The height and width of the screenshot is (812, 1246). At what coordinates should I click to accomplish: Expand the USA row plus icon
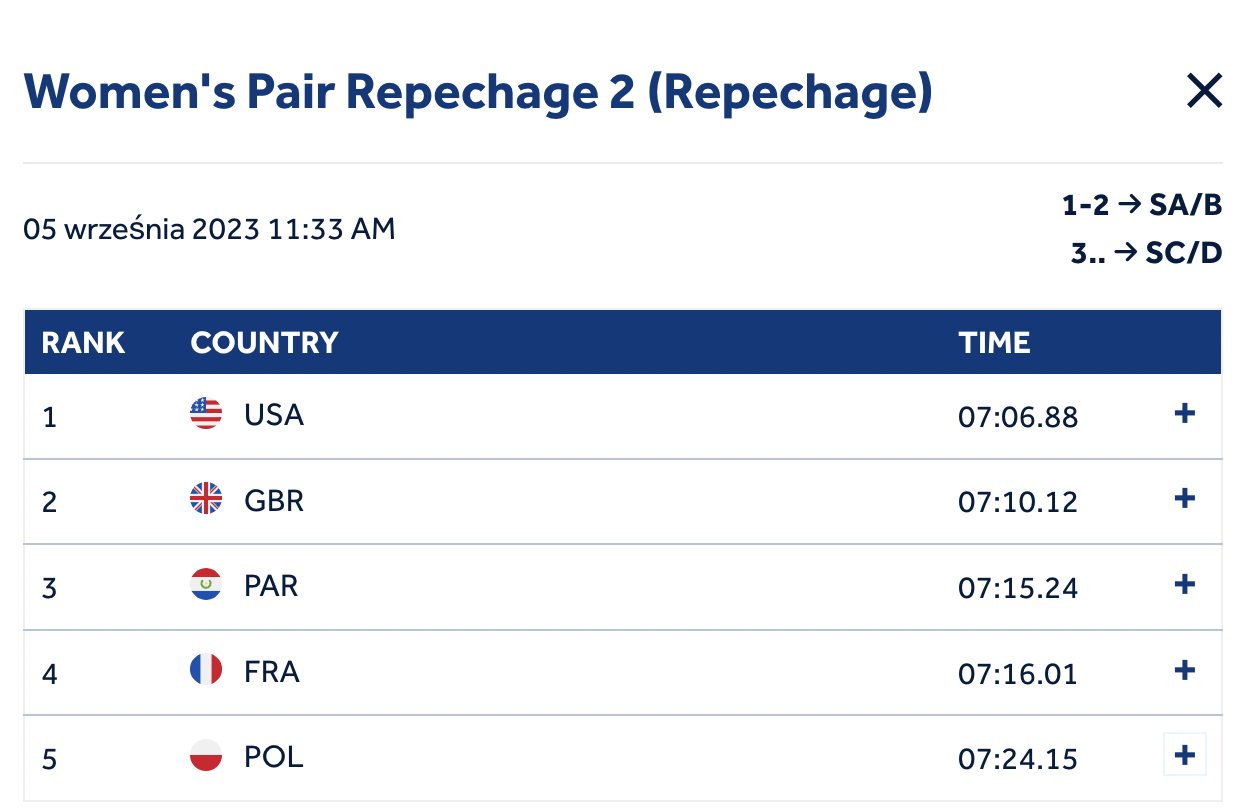[x=1185, y=413]
